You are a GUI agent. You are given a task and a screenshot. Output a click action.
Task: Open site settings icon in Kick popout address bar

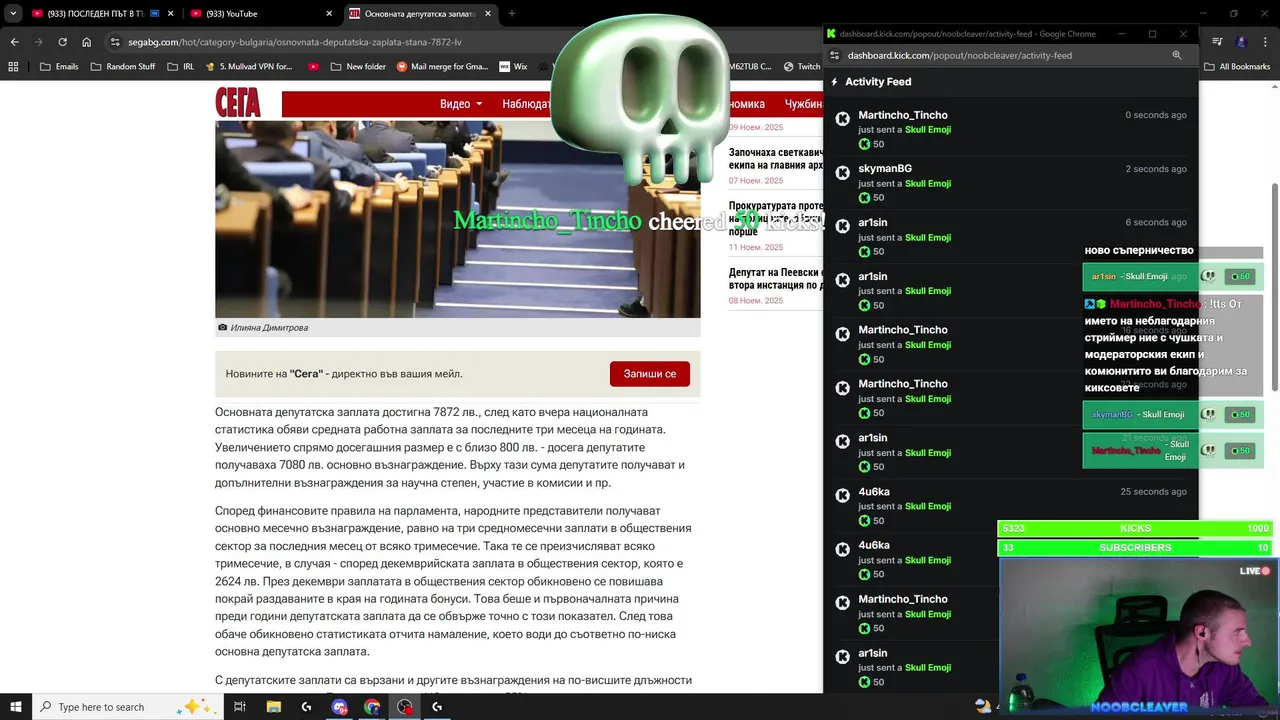coord(835,55)
